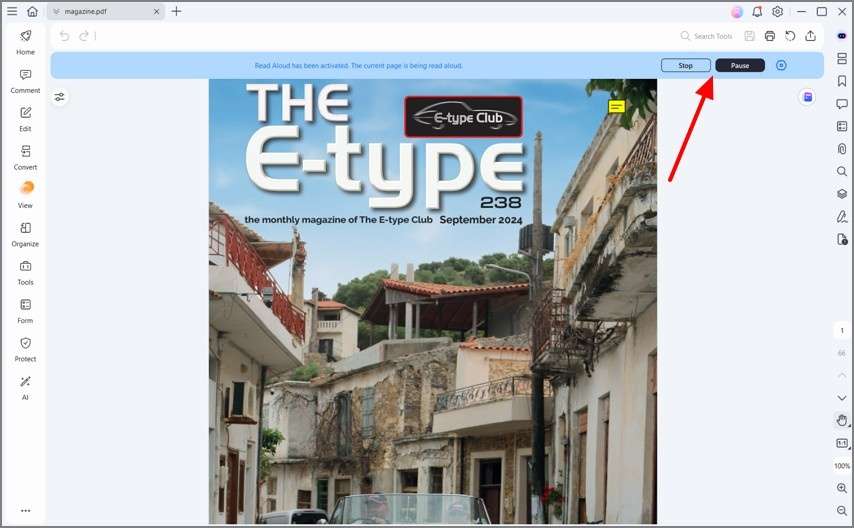Open a new tab with plus
Viewport: 854px width, 528px height.
point(176,11)
